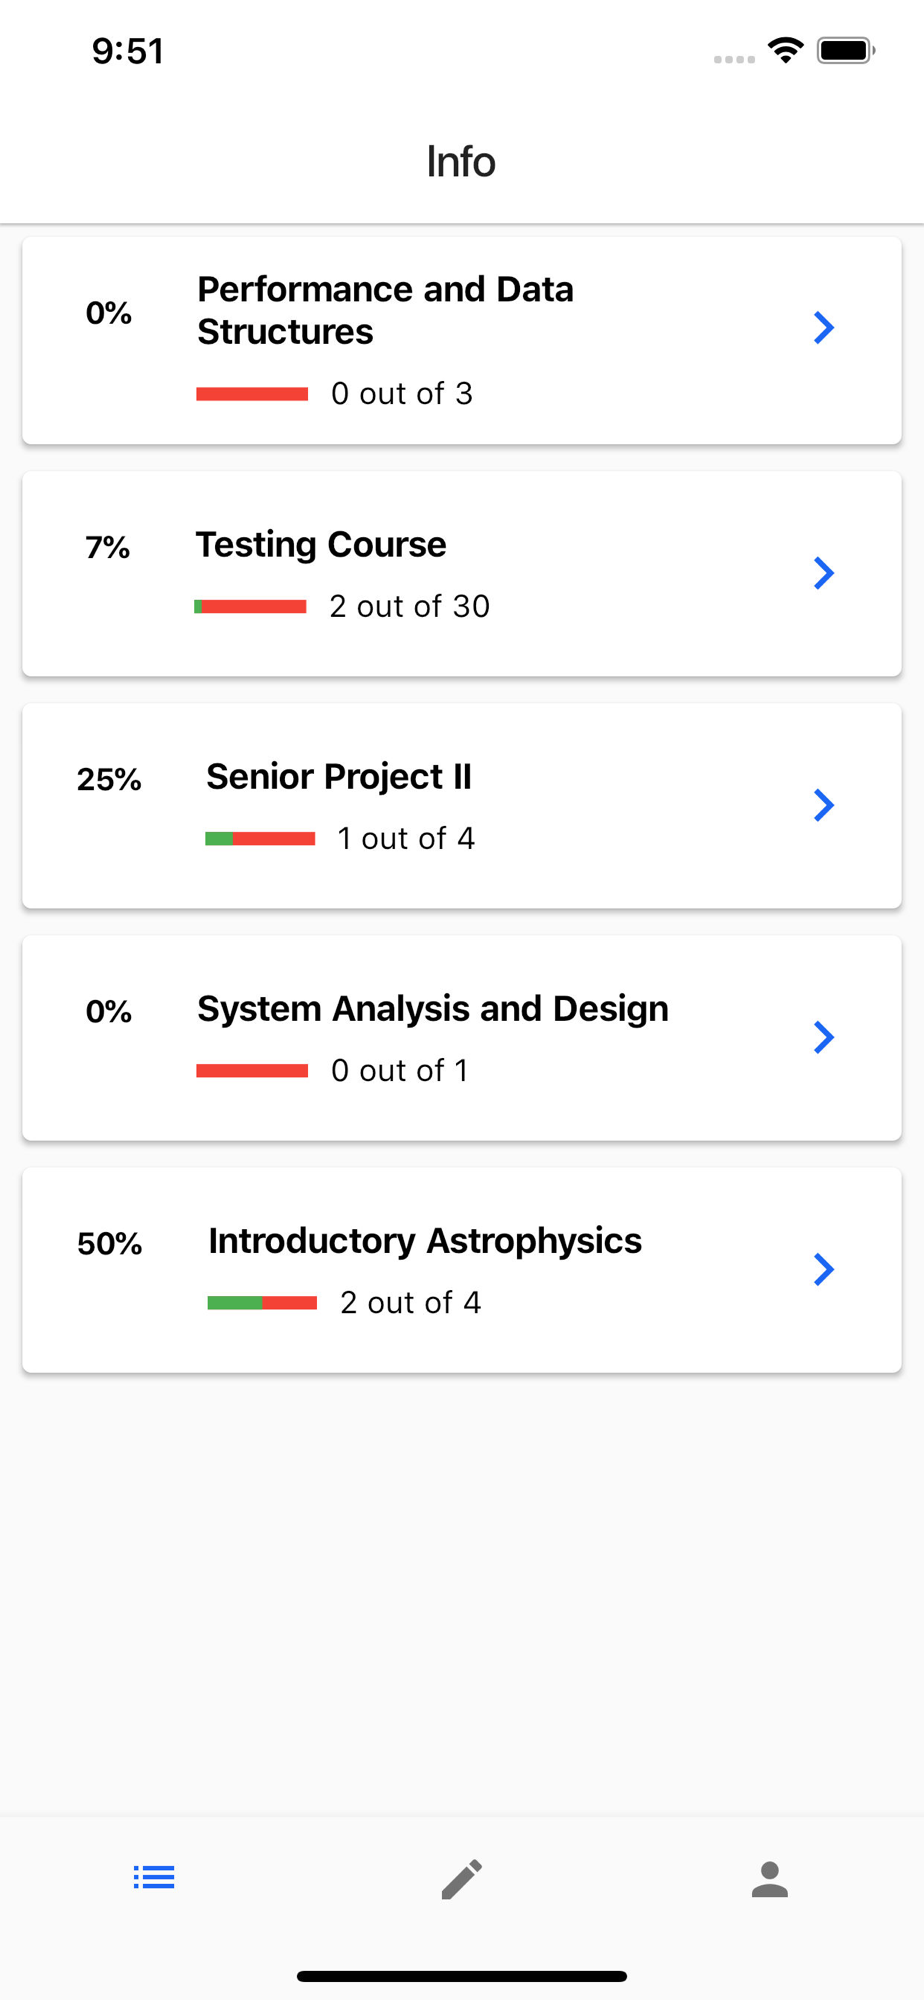Select the Performance and Data Structures title
The width and height of the screenshot is (924, 2000).
tap(386, 310)
